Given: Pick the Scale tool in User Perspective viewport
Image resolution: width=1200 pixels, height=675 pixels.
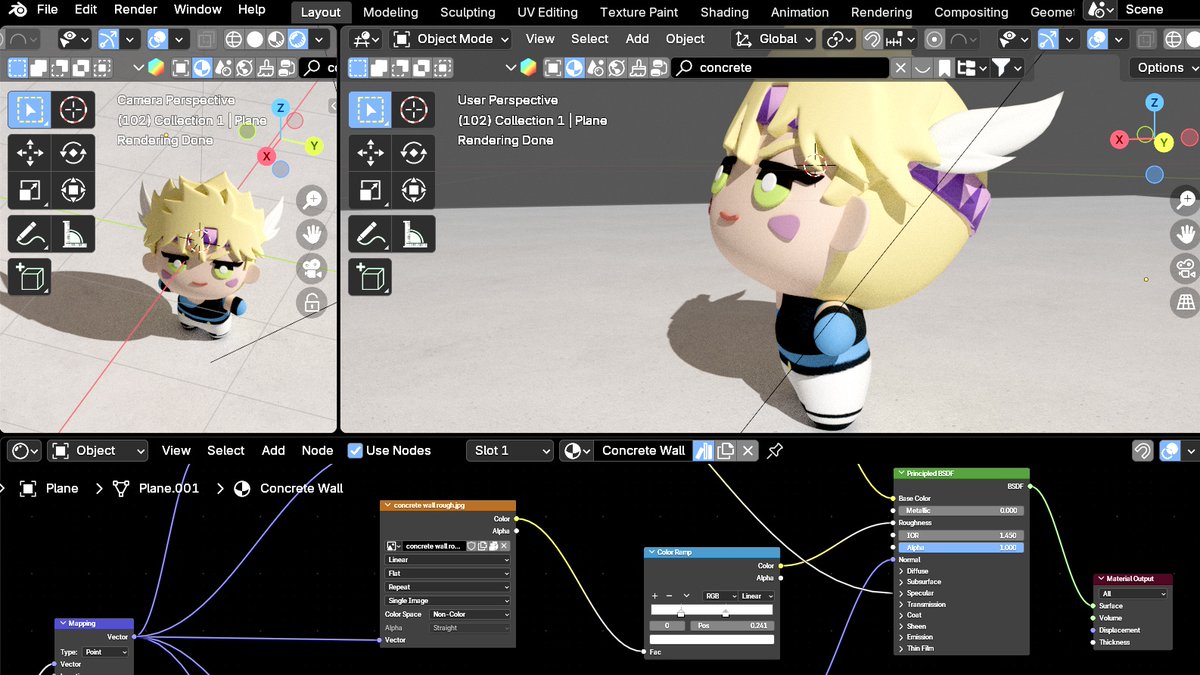Looking at the screenshot, I should 370,189.
